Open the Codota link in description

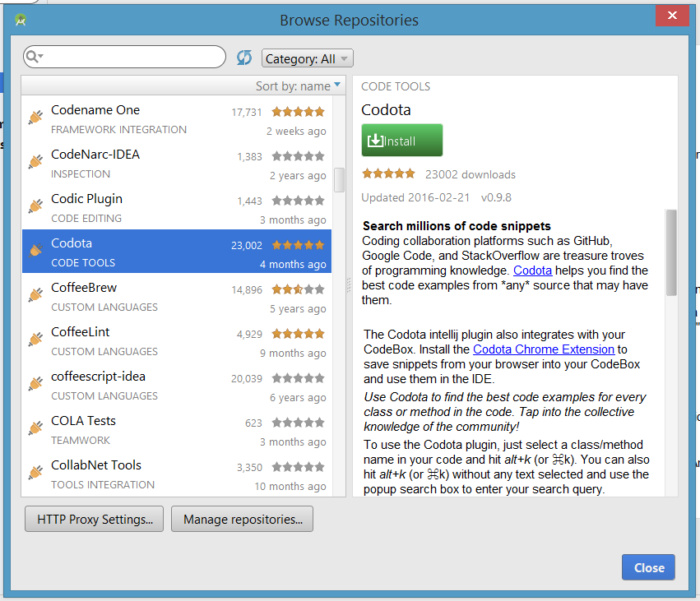coord(532,271)
